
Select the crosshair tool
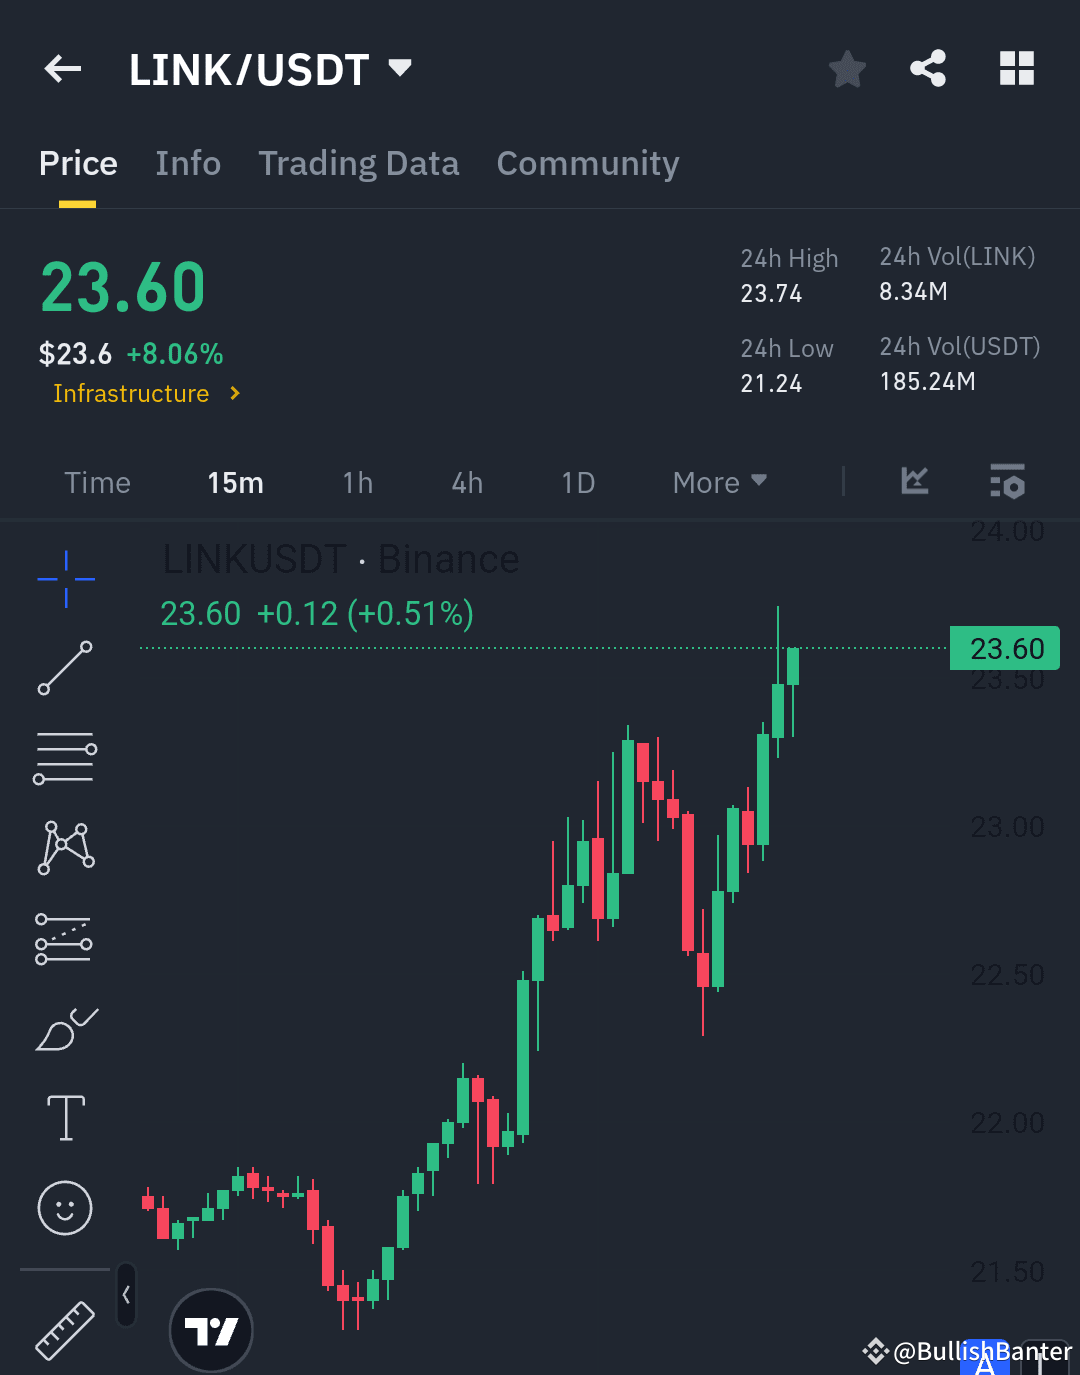tap(64, 578)
